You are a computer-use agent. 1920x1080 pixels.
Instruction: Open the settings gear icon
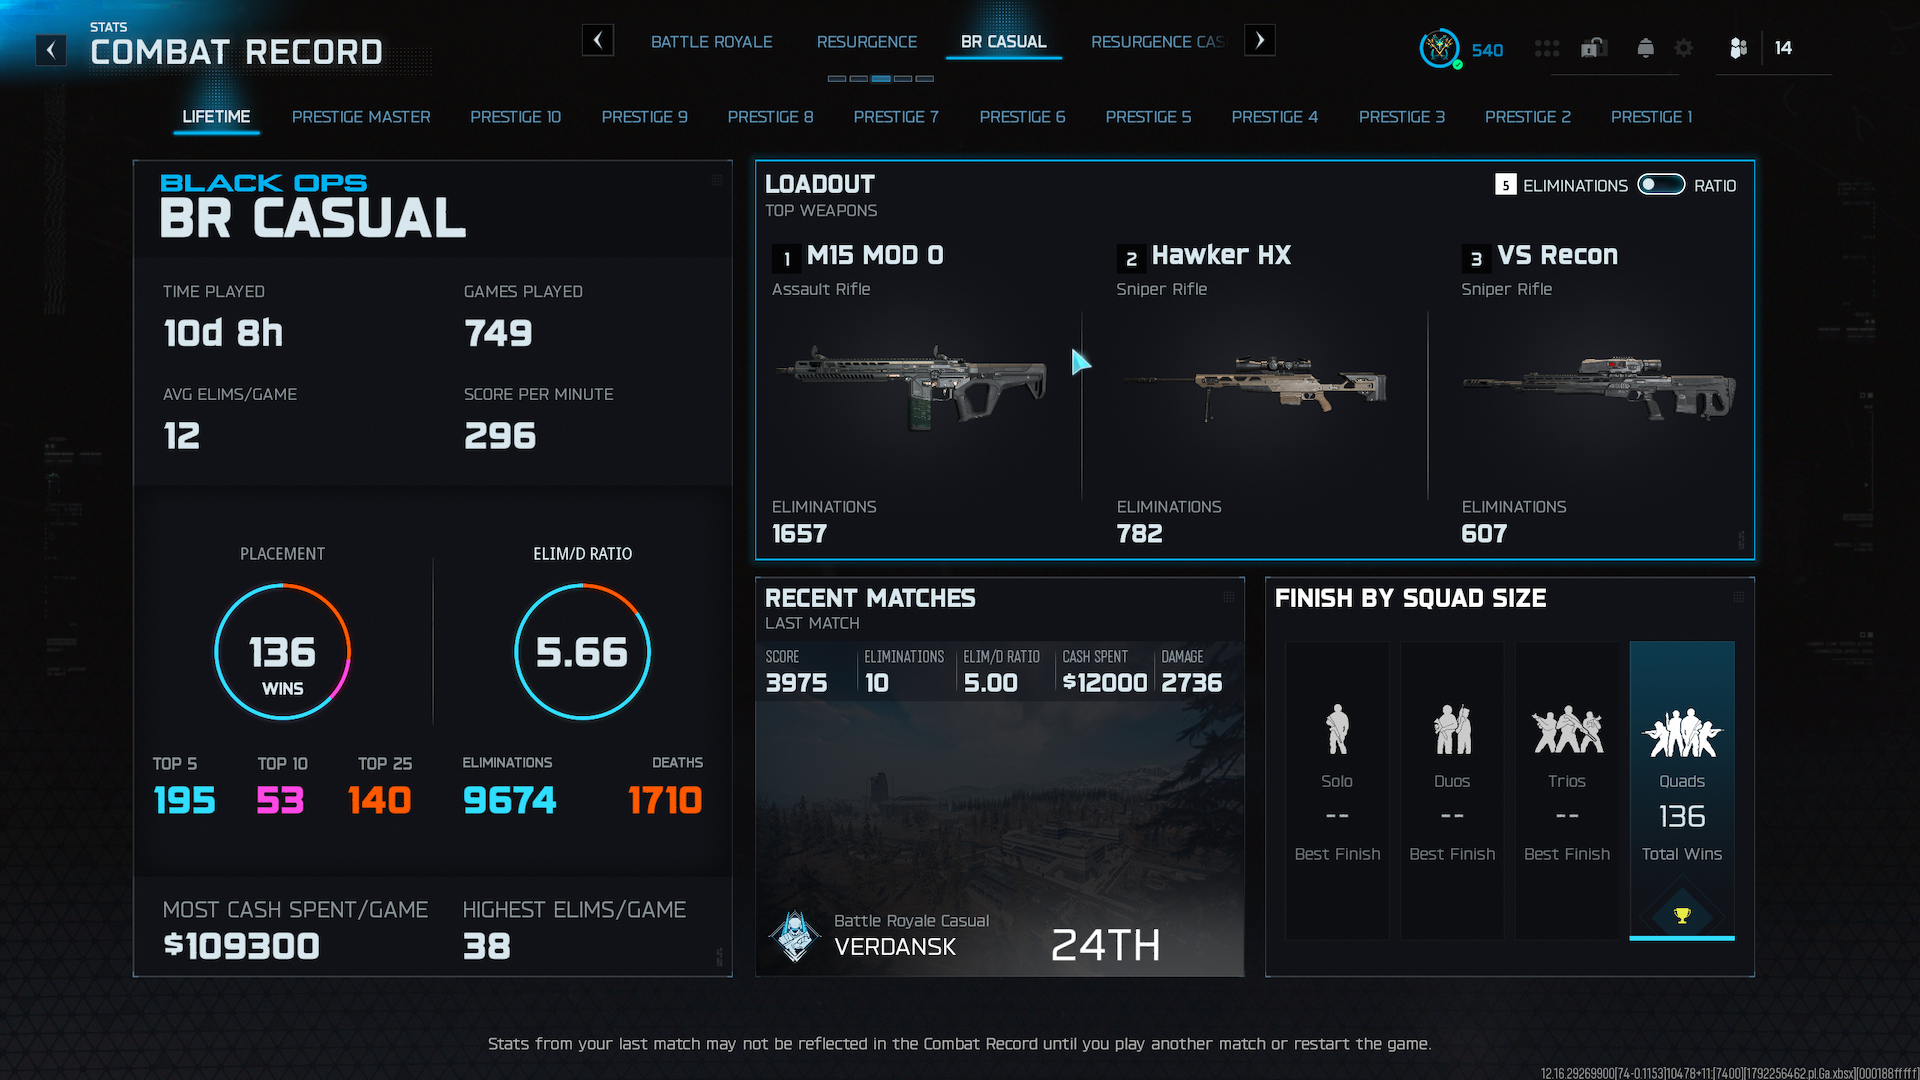tap(1684, 48)
